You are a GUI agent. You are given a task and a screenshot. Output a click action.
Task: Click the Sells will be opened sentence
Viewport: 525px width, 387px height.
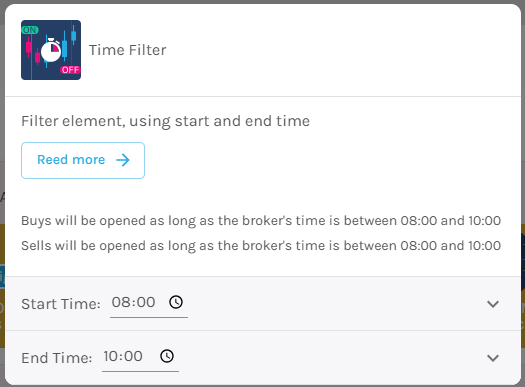tap(261, 246)
